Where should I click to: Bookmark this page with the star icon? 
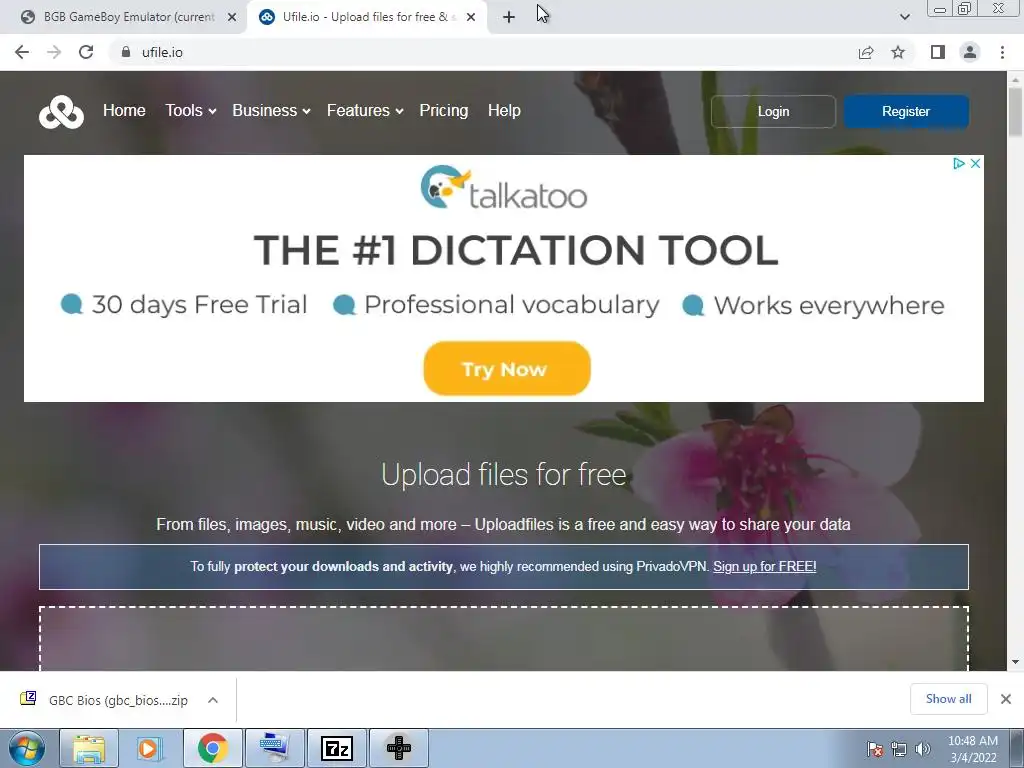(x=898, y=52)
